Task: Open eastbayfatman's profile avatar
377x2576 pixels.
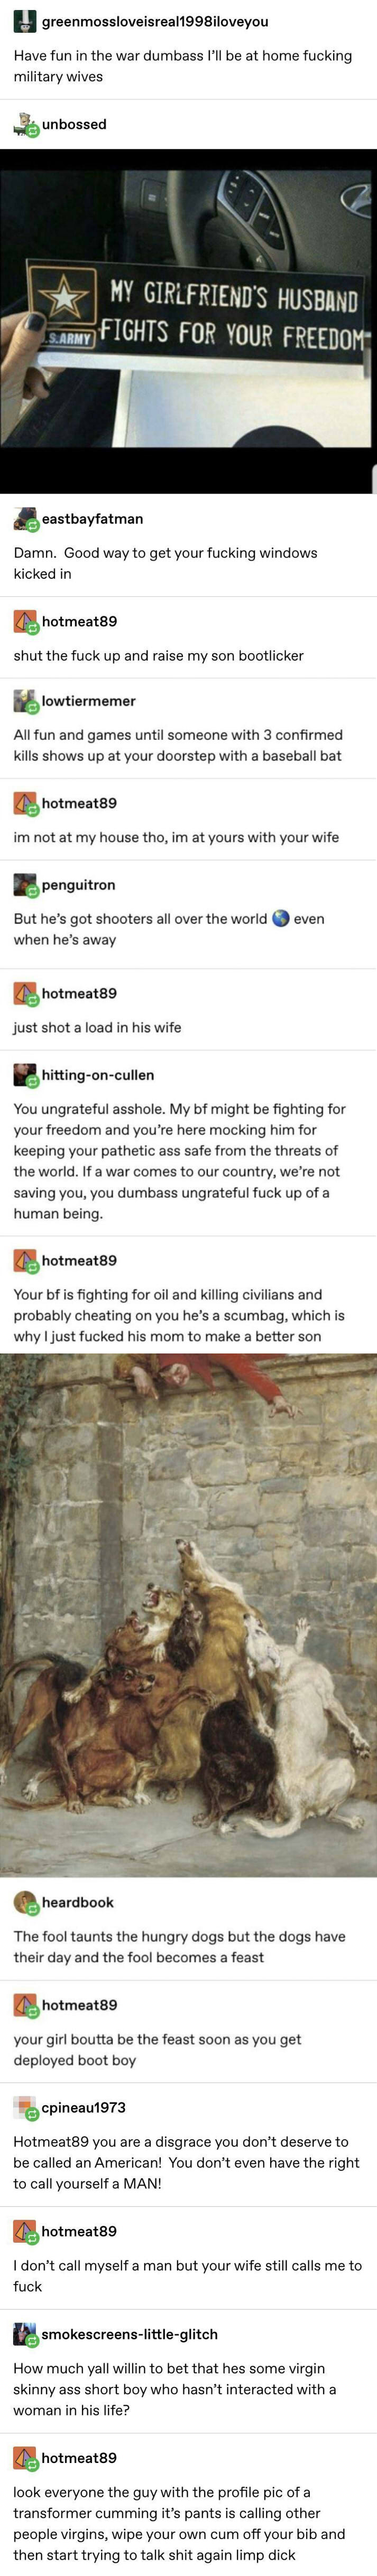Action: coord(25,519)
